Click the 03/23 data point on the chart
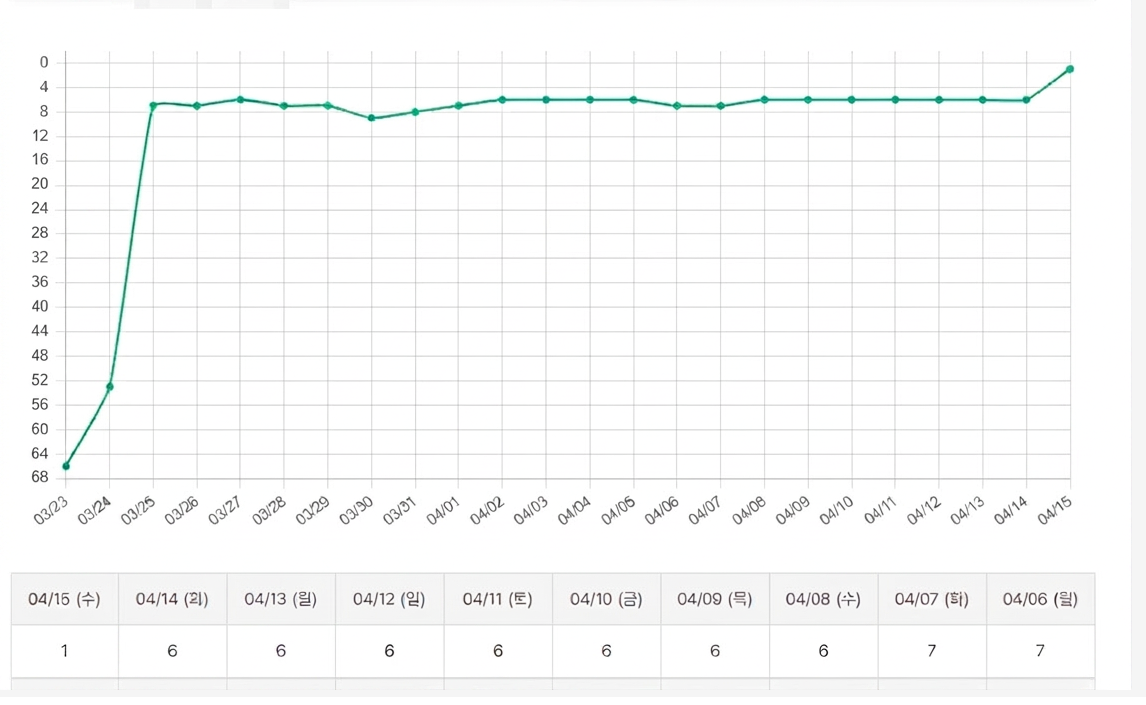The height and width of the screenshot is (705, 1146). point(66,466)
